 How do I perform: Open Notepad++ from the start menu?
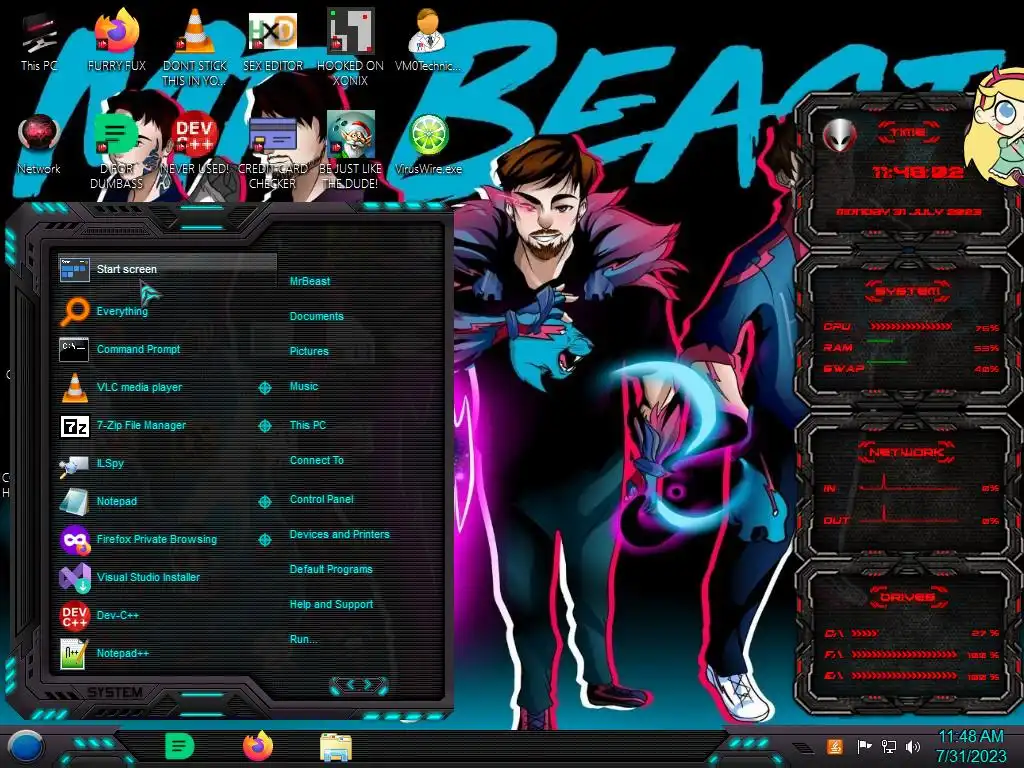[122, 653]
